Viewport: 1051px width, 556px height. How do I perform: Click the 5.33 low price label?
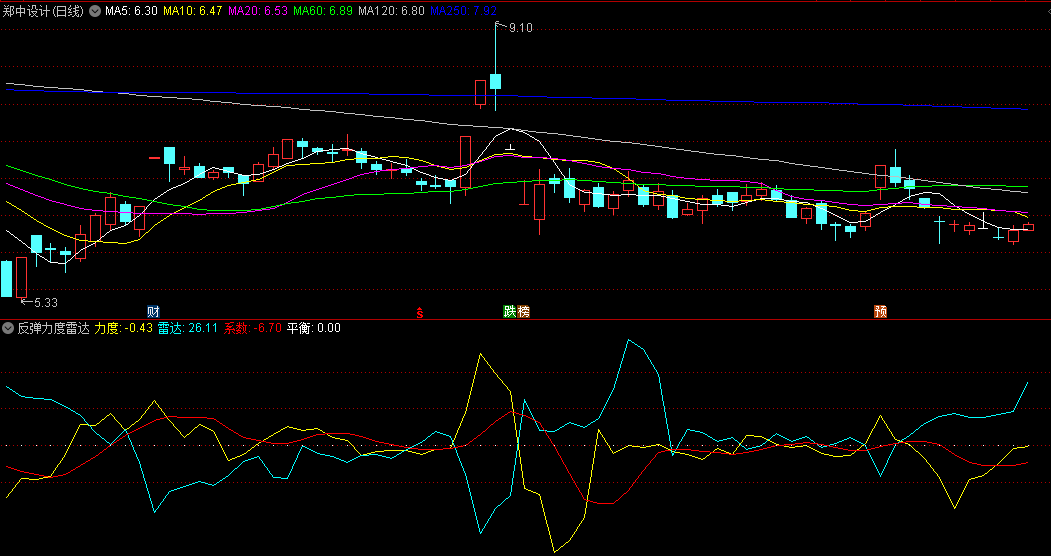click(x=46, y=303)
